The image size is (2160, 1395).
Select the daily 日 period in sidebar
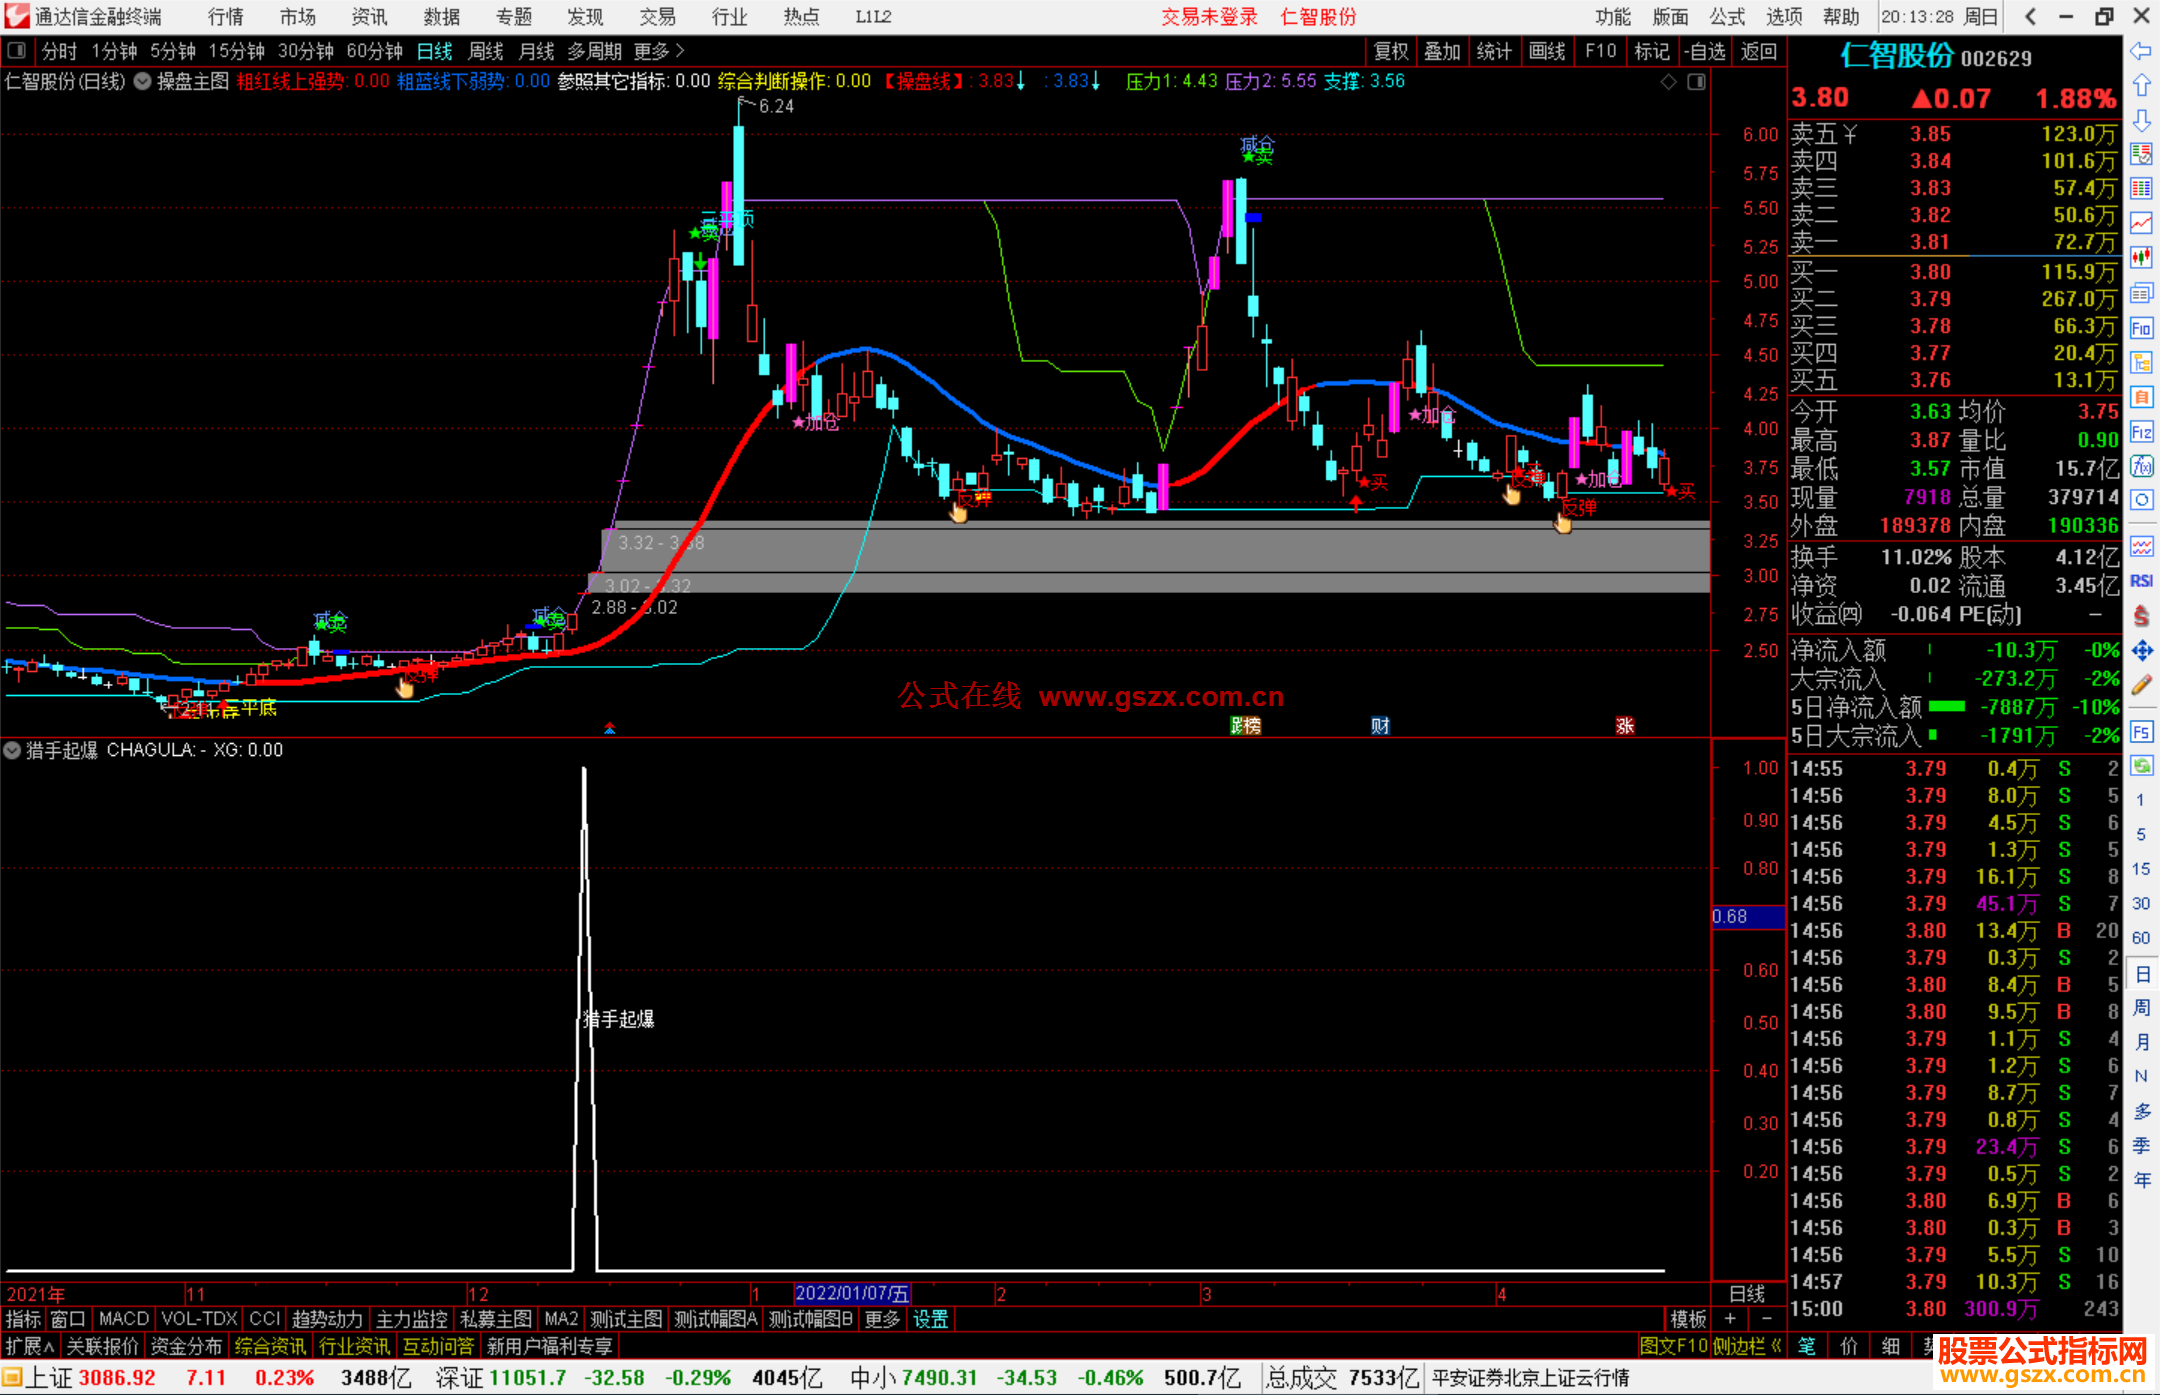pos(2141,974)
